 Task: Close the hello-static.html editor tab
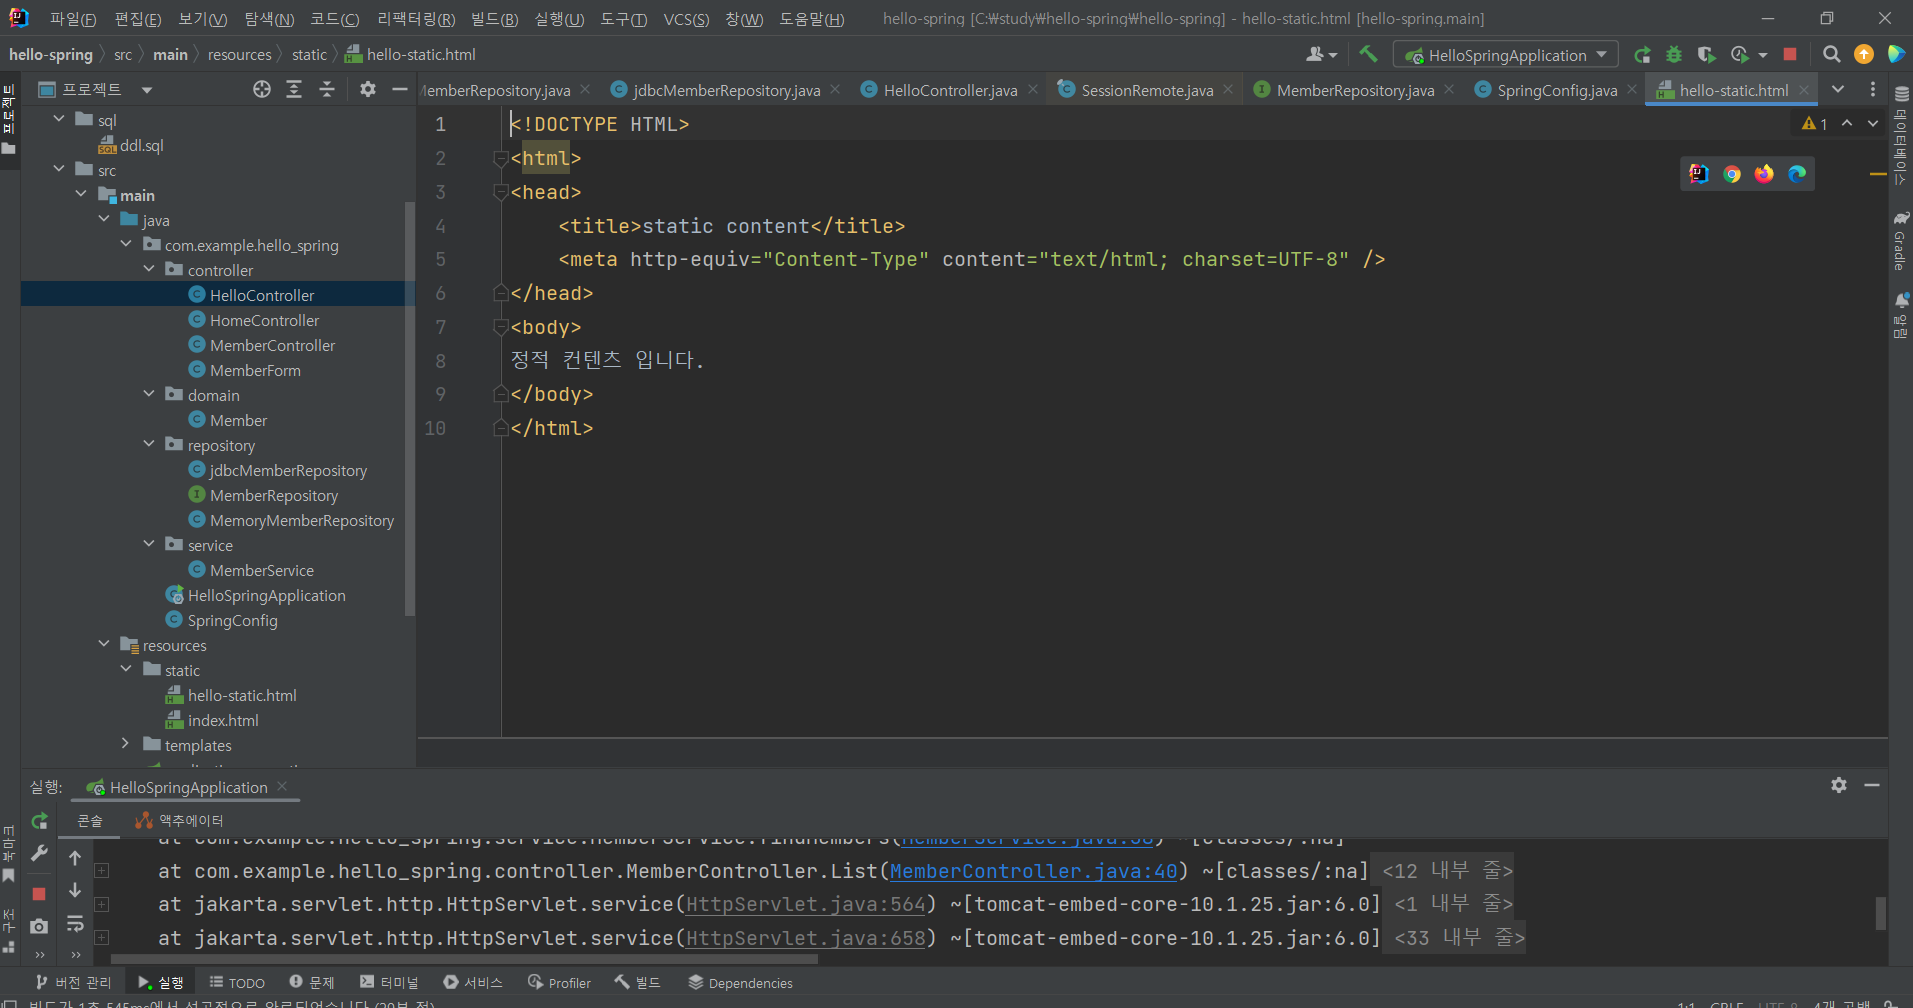point(1804,90)
